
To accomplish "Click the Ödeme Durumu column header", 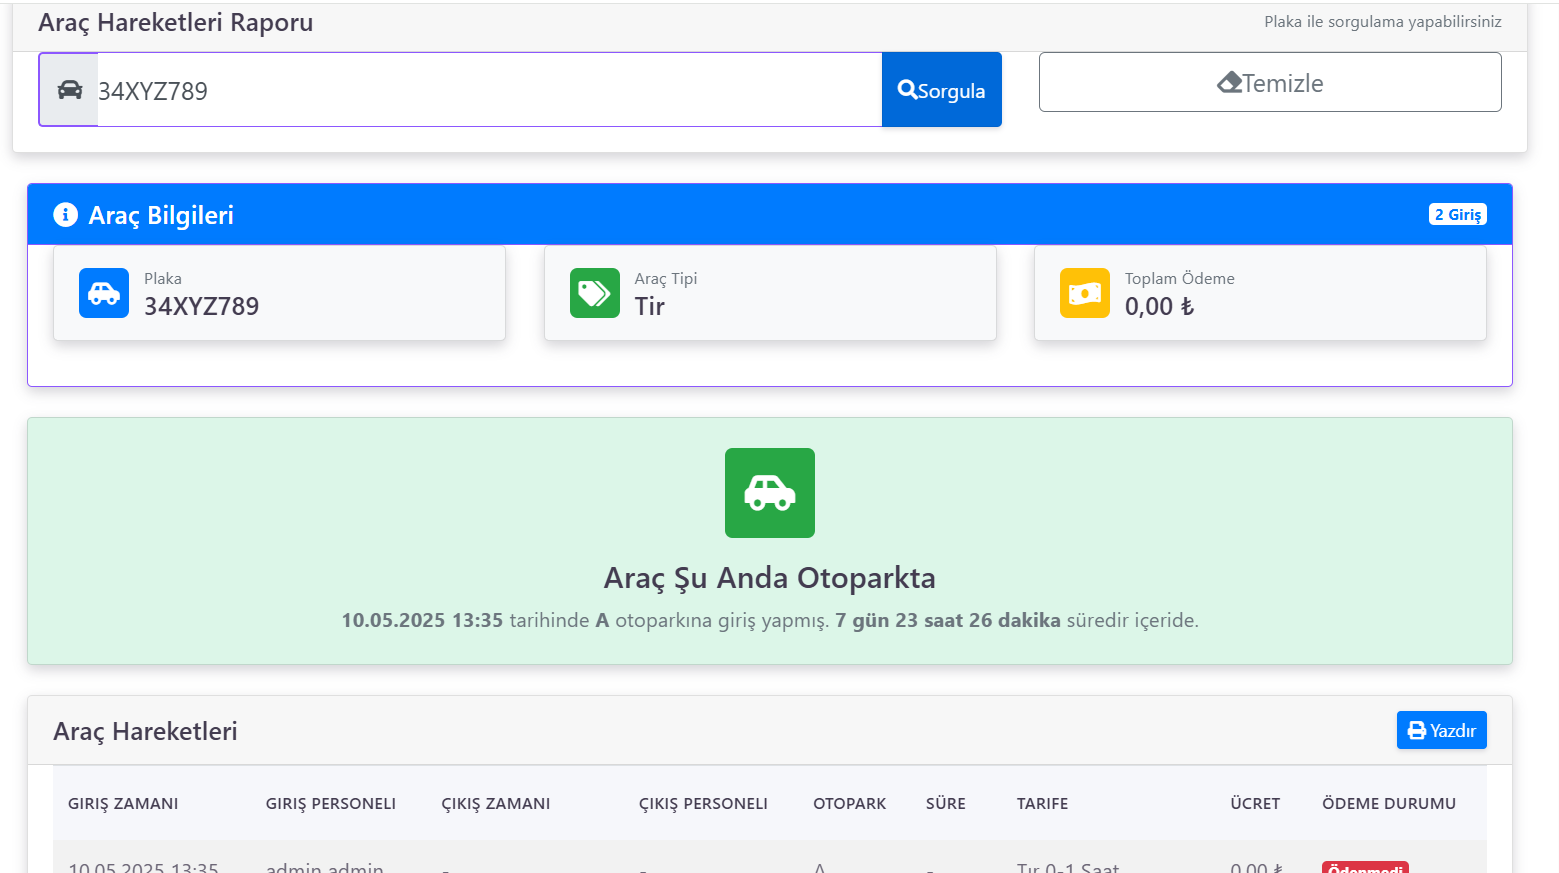I will (x=1388, y=804).
